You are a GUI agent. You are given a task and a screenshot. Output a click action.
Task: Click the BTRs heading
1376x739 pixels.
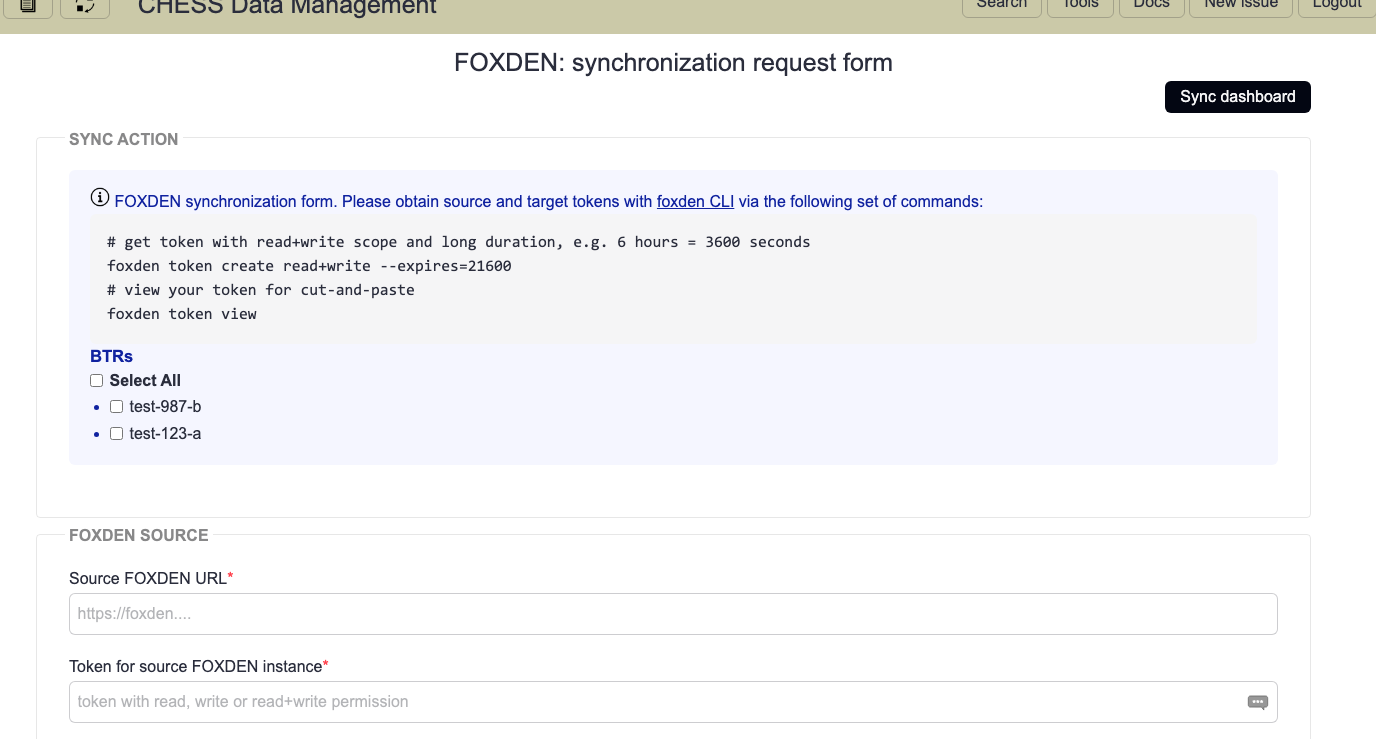click(x=111, y=357)
